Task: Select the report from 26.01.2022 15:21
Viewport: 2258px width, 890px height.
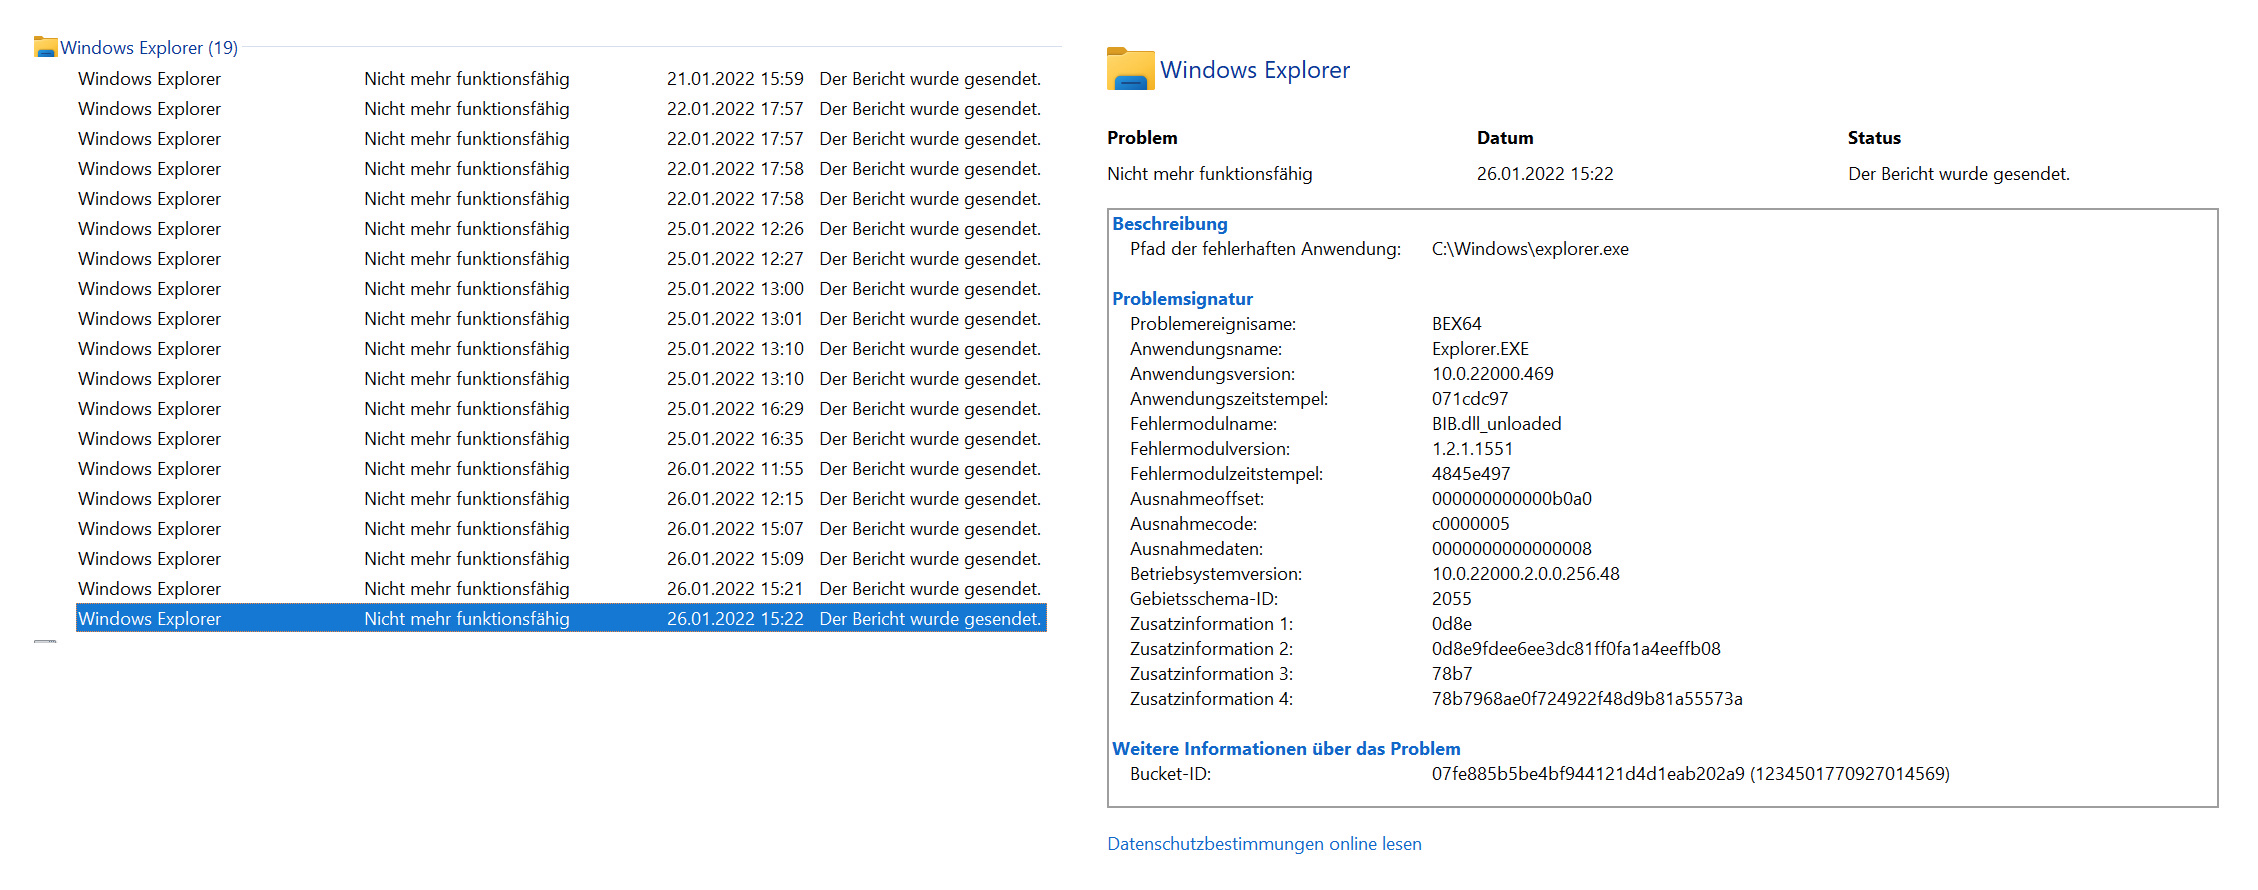Action: coord(561,588)
